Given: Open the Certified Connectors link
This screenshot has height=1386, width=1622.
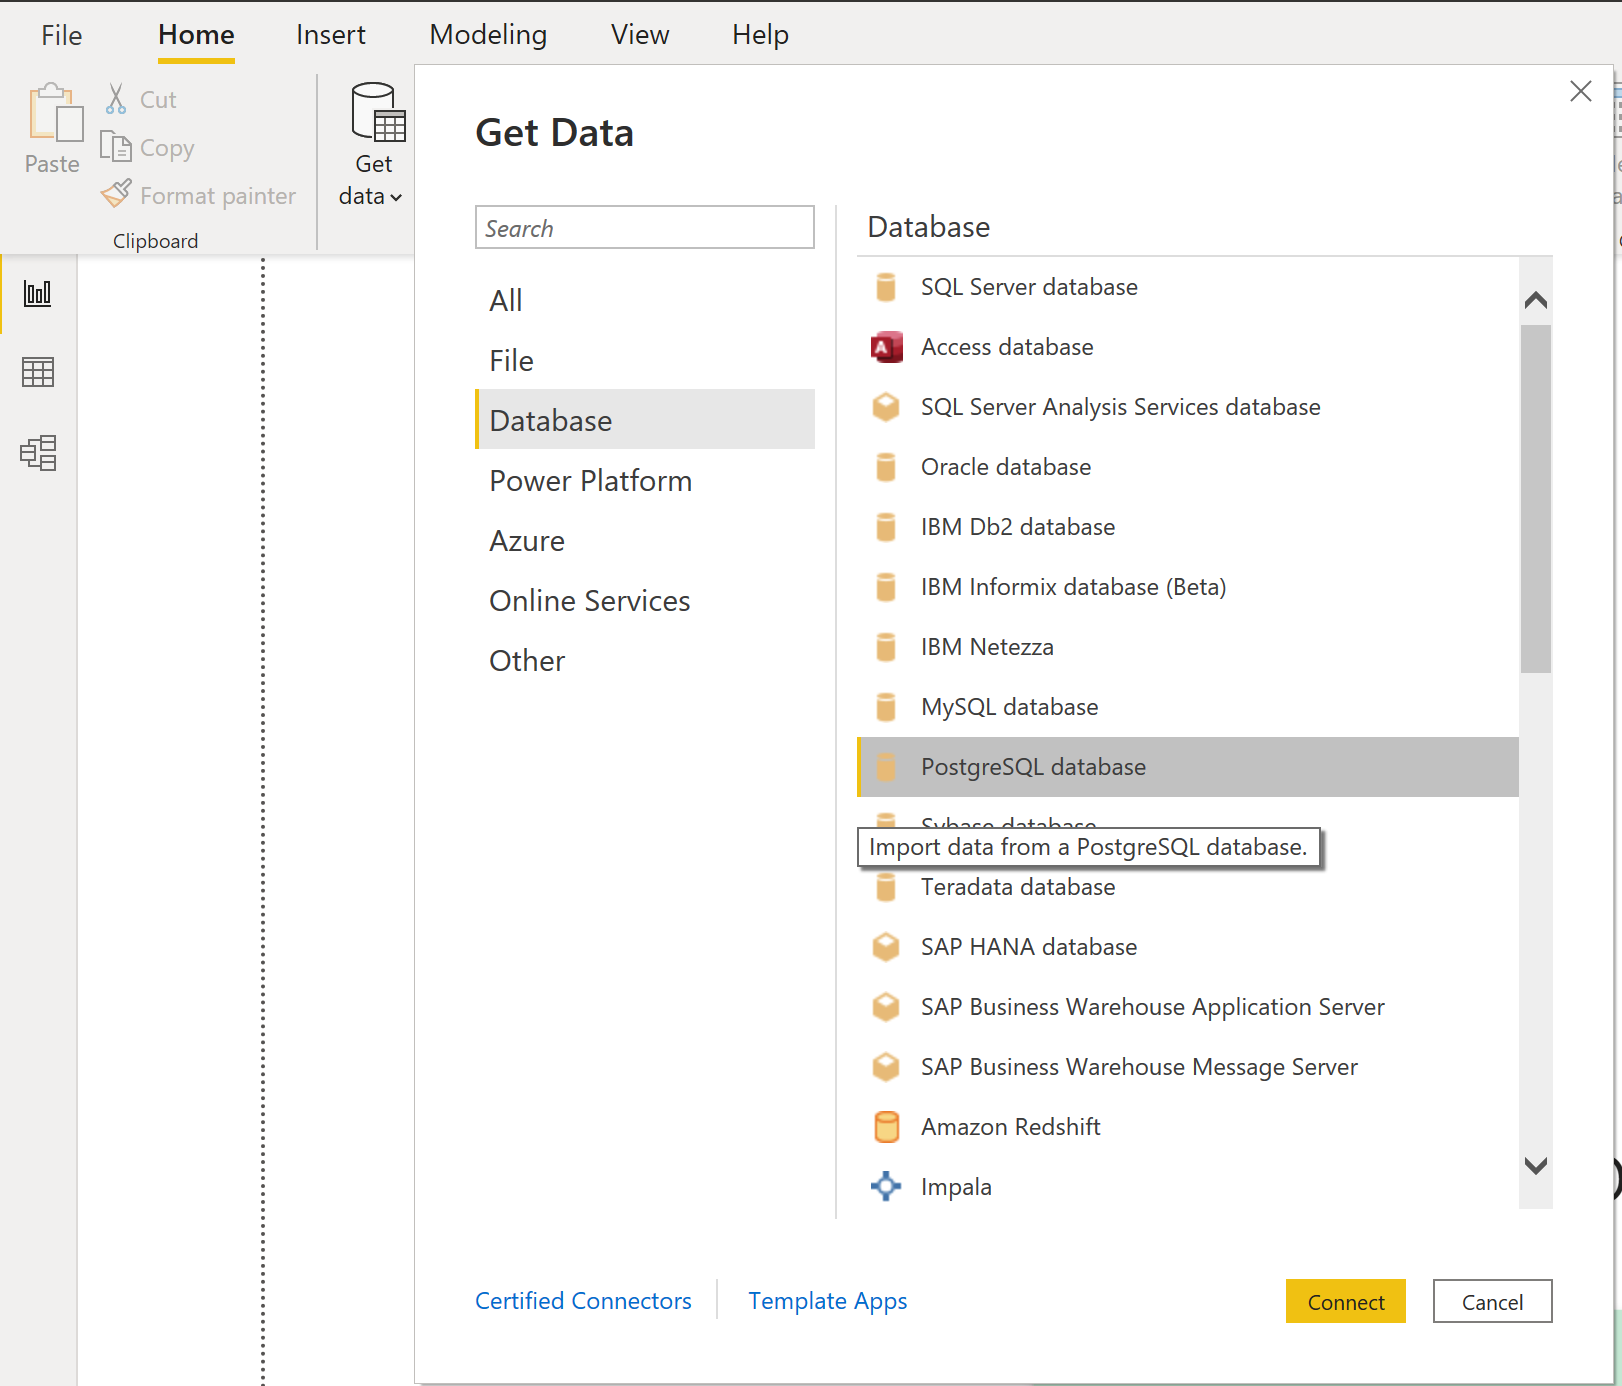Looking at the screenshot, I should [583, 1301].
